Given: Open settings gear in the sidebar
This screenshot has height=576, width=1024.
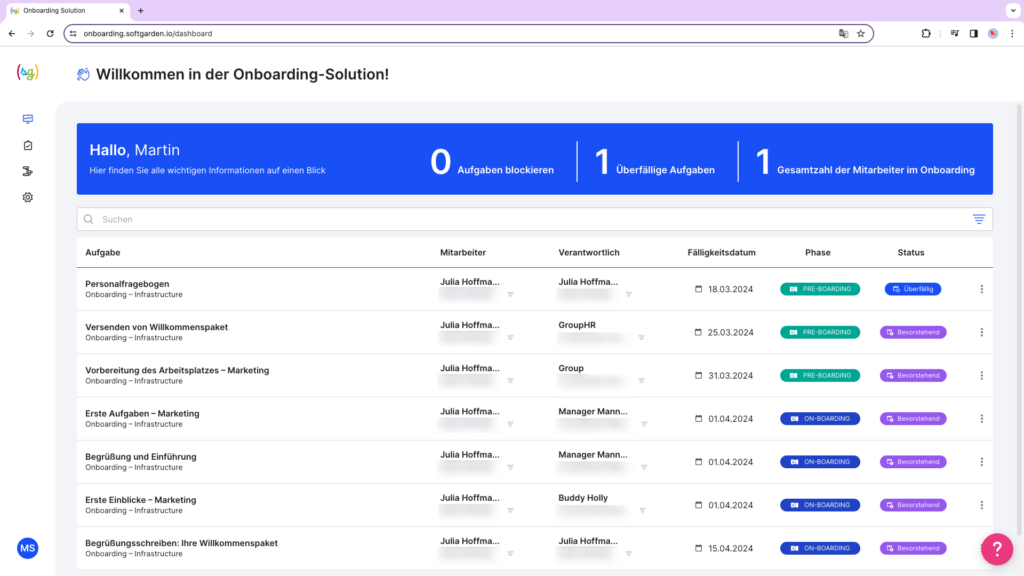Looking at the screenshot, I should [28, 197].
